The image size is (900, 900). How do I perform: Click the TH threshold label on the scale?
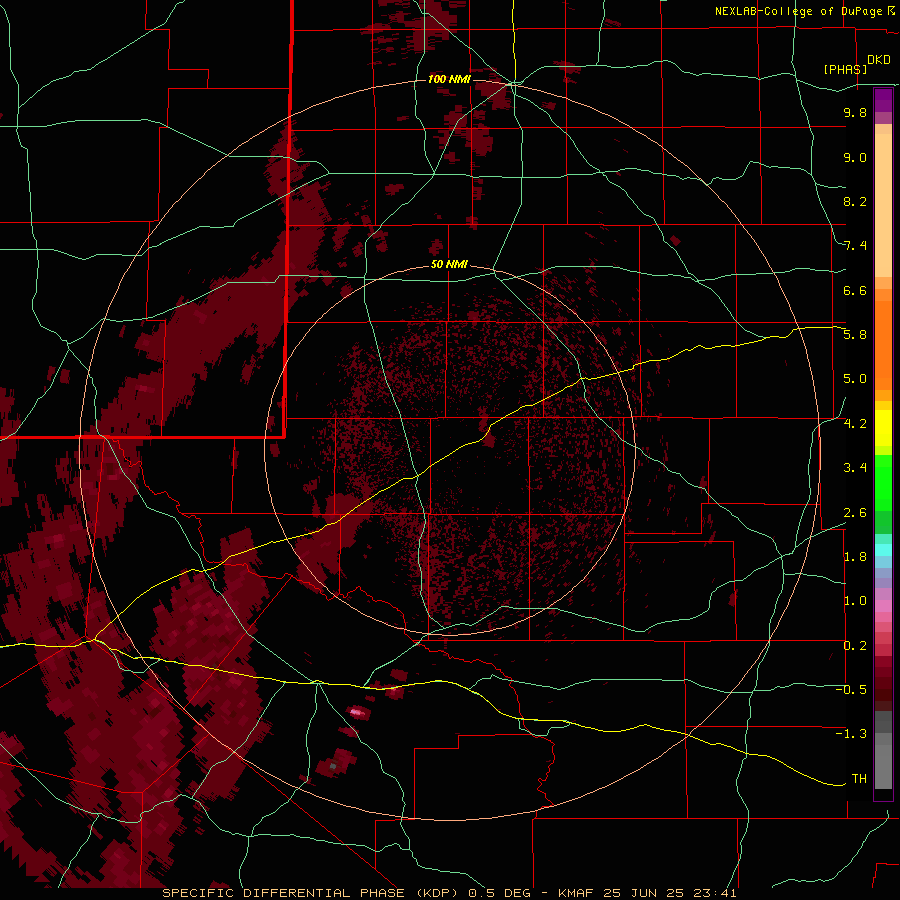coord(859,779)
